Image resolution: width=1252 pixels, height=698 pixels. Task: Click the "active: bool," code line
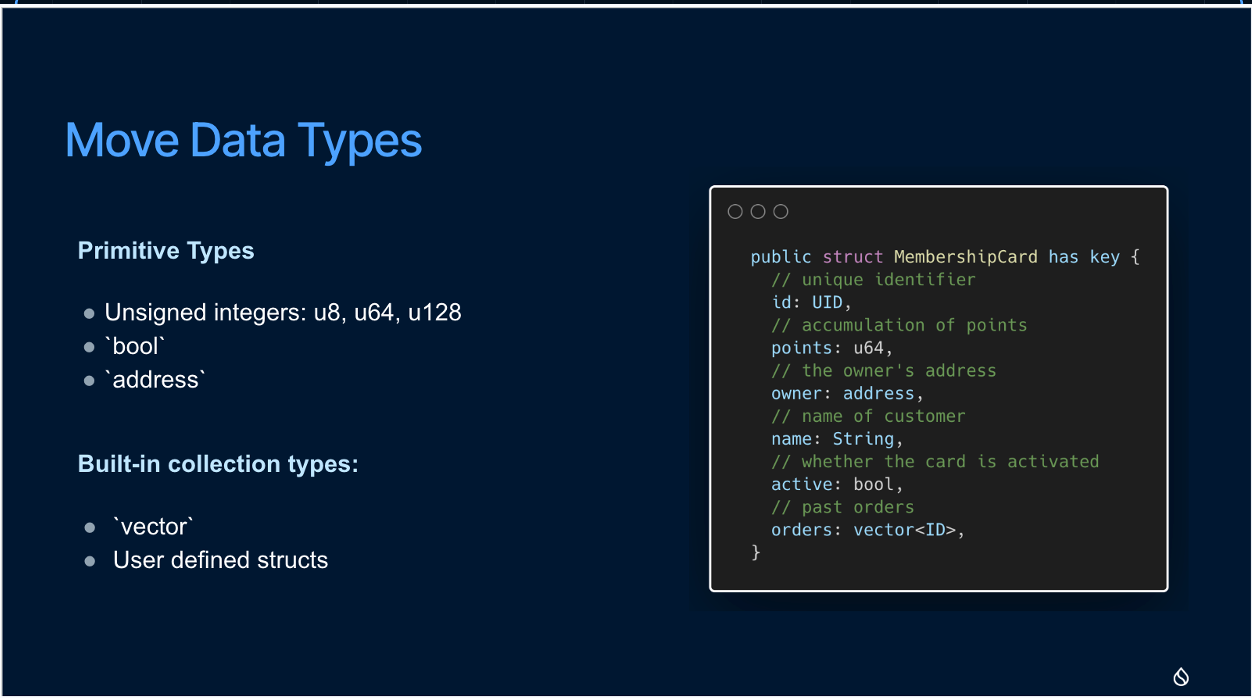(837, 484)
